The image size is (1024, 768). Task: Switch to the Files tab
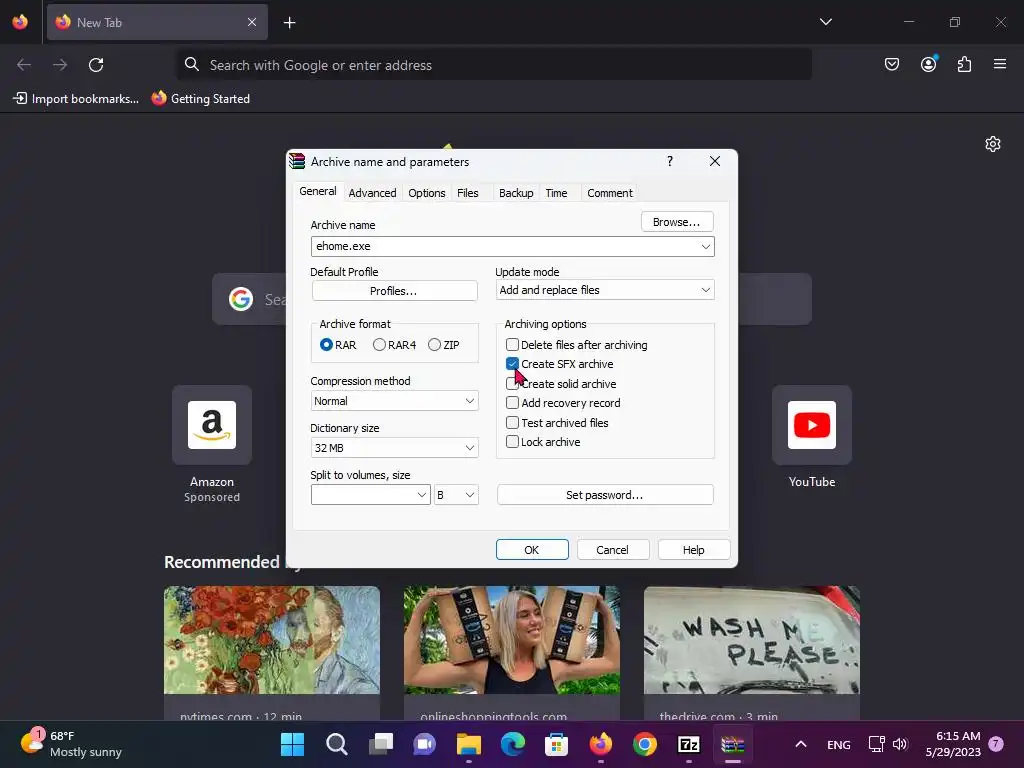click(468, 193)
